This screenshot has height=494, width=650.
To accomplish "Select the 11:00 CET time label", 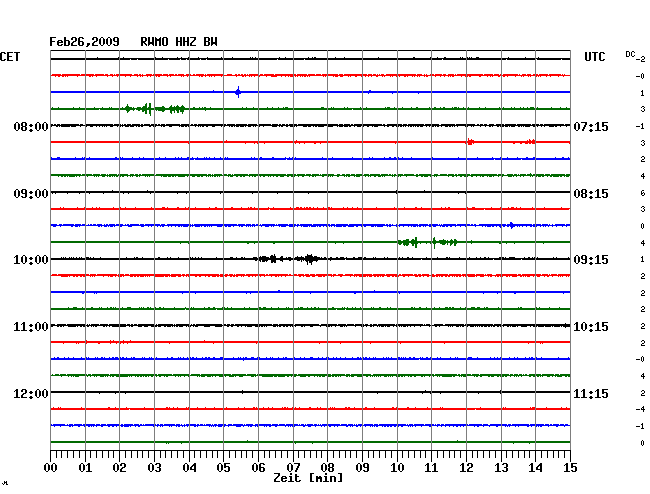I will [31, 327].
